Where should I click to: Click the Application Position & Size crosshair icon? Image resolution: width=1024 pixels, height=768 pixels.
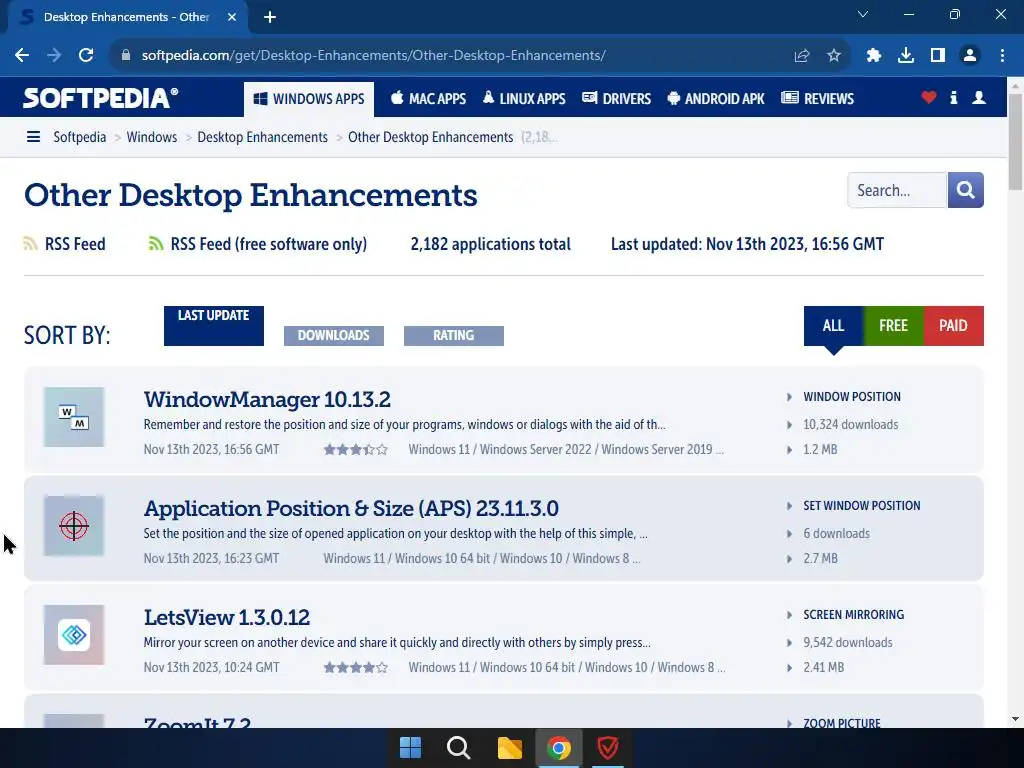point(74,526)
